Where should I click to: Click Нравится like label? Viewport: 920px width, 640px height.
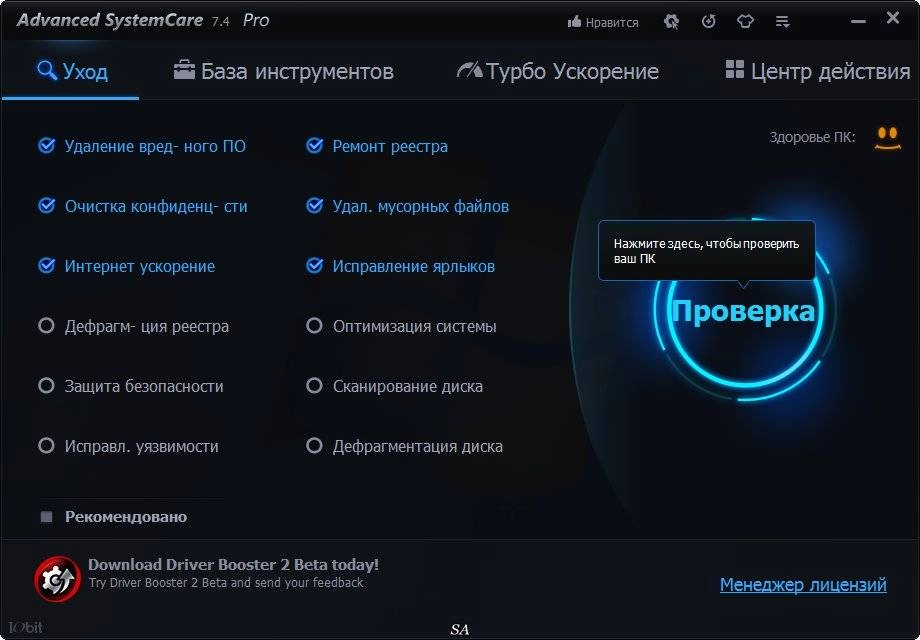[x=612, y=23]
